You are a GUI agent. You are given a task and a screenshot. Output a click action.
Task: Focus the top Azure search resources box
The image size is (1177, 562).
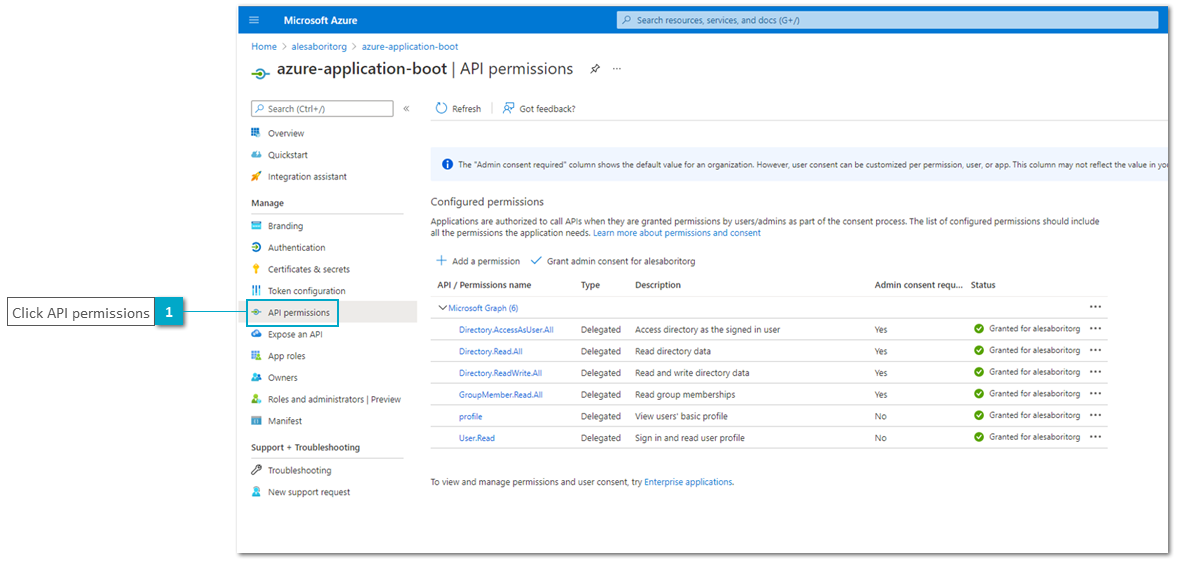887,20
